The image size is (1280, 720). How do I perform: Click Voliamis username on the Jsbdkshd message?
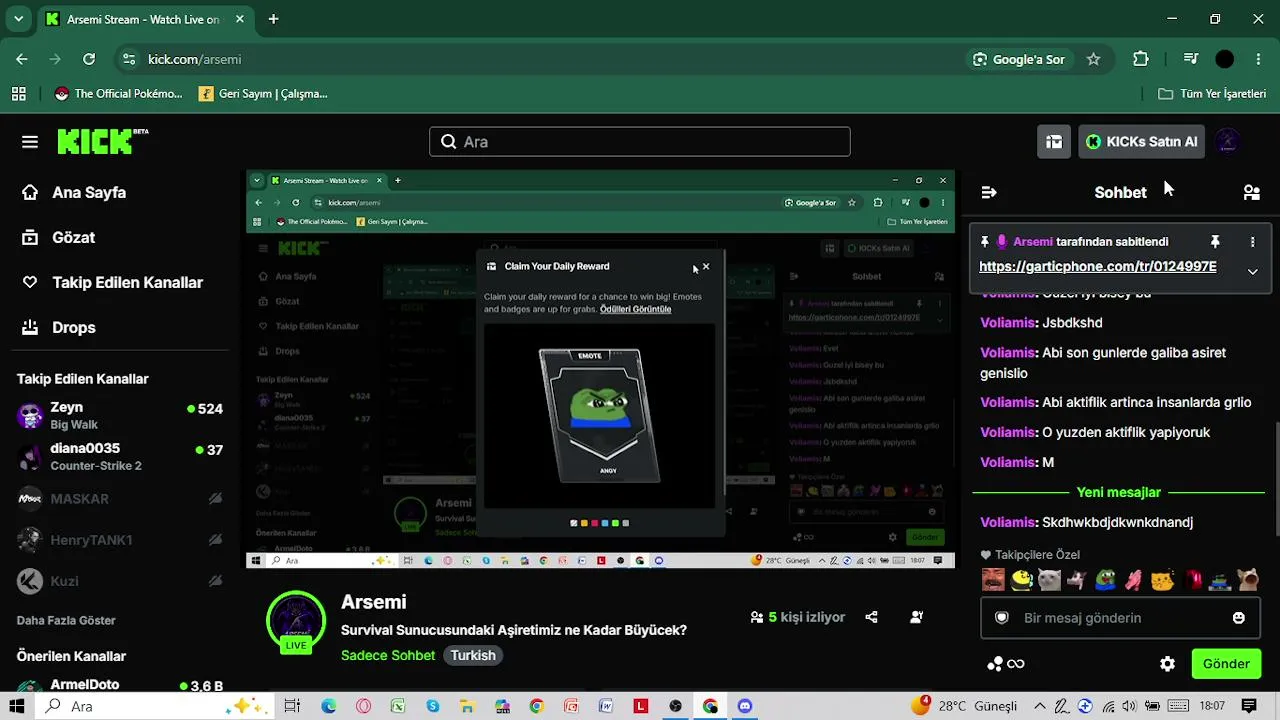coord(1008,323)
